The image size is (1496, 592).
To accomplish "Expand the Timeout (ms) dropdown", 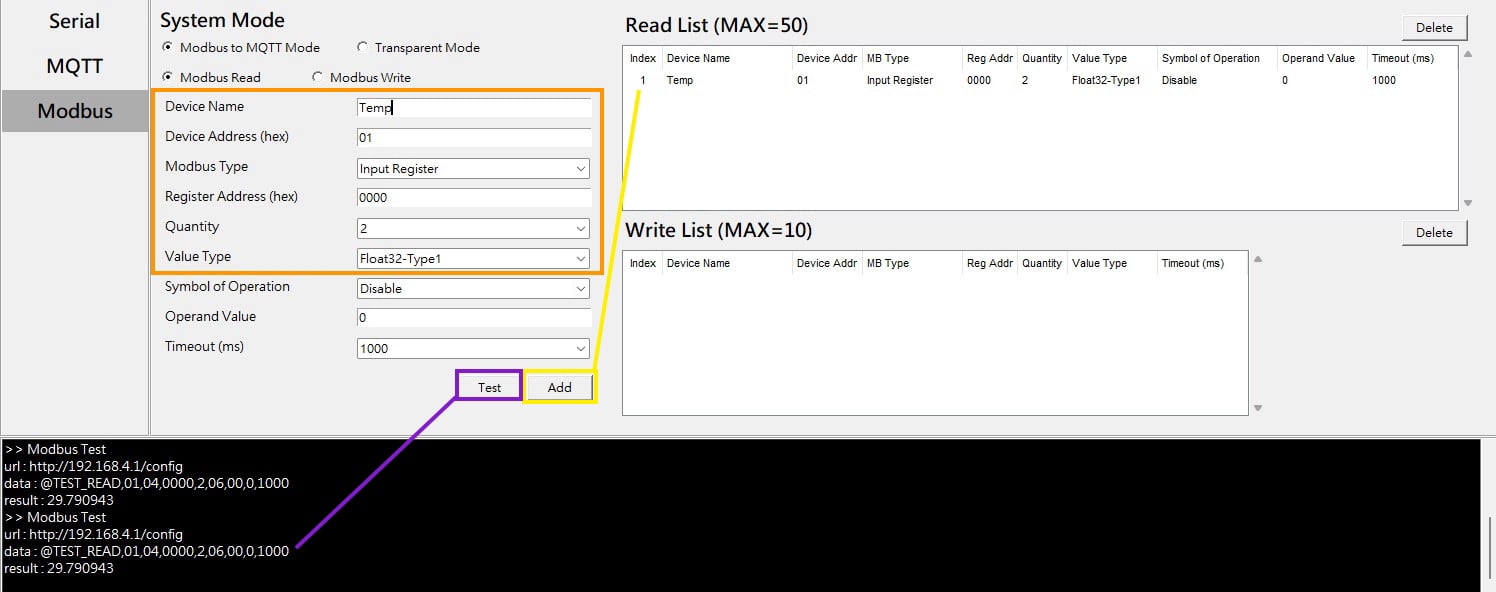I will click(x=473, y=349).
